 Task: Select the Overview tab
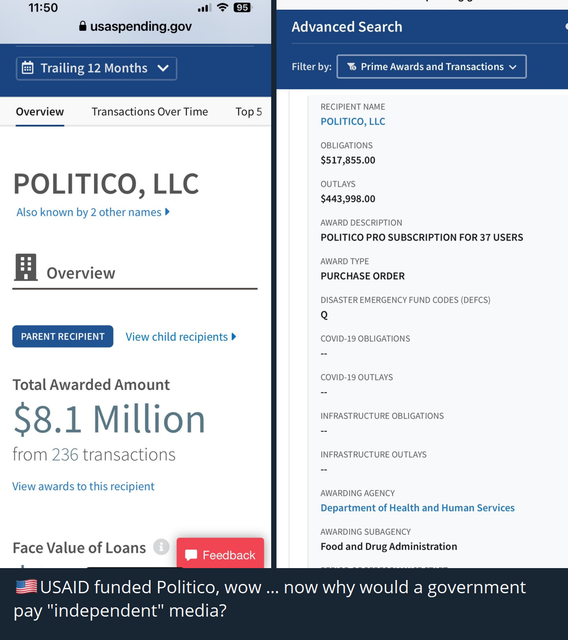click(40, 111)
